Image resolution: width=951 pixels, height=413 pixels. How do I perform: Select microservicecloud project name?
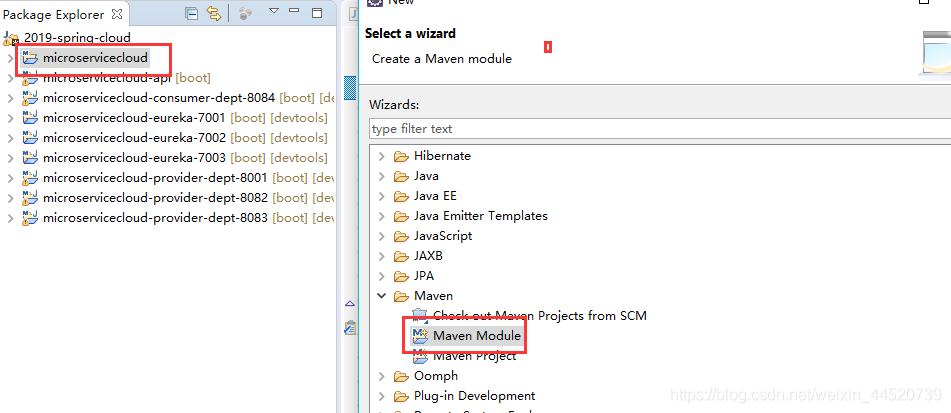pos(95,58)
